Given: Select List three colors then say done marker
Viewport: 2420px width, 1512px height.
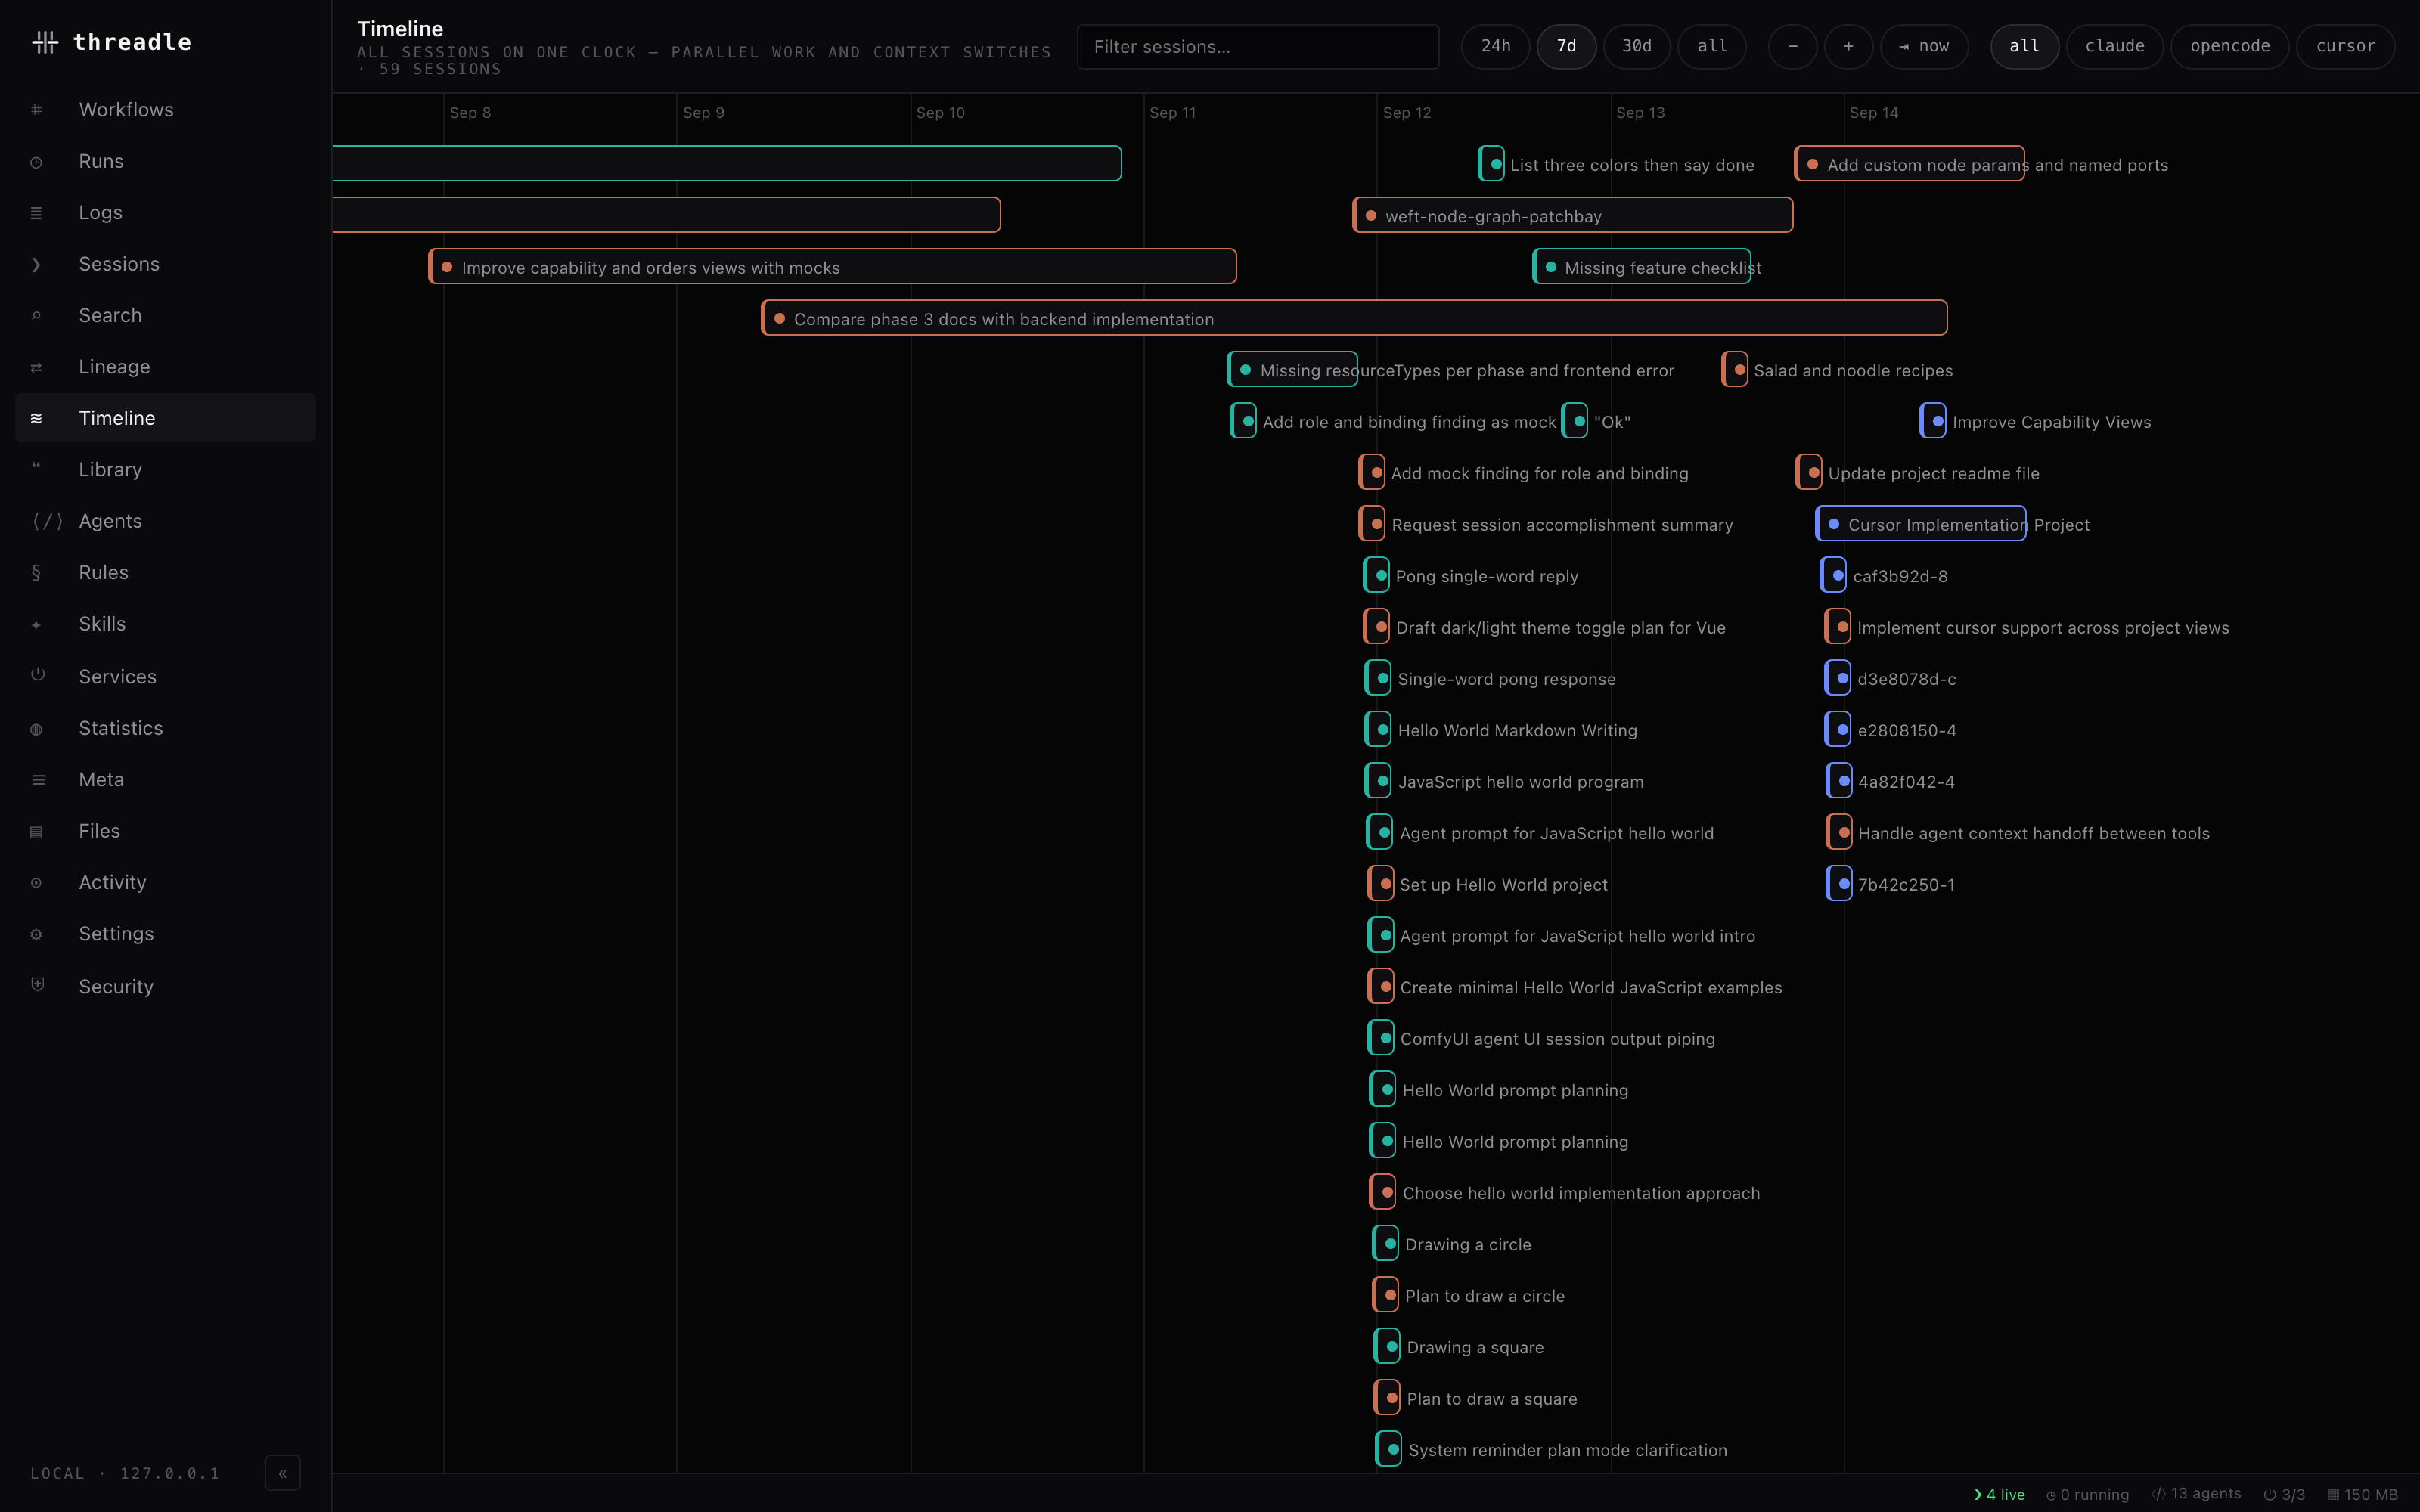Looking at the screenshot, I should (1492, 164).
